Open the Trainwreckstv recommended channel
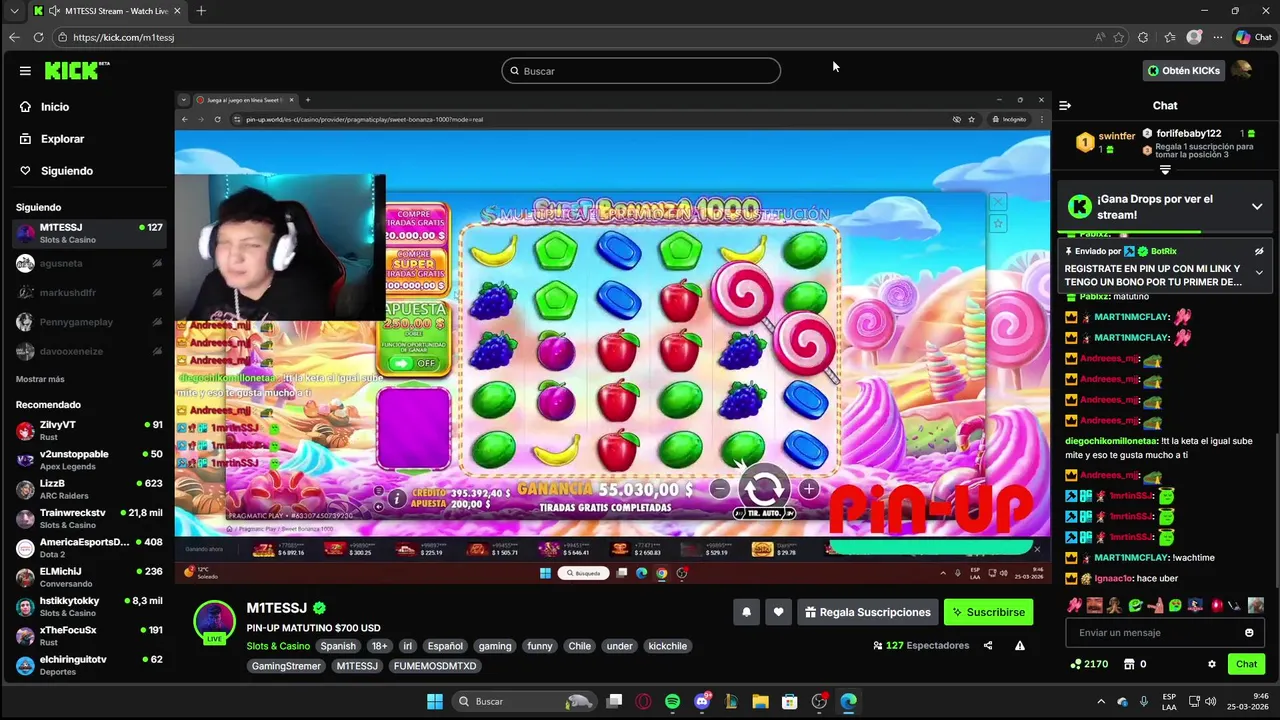1280x720 pixels. (x=88, y=519)
